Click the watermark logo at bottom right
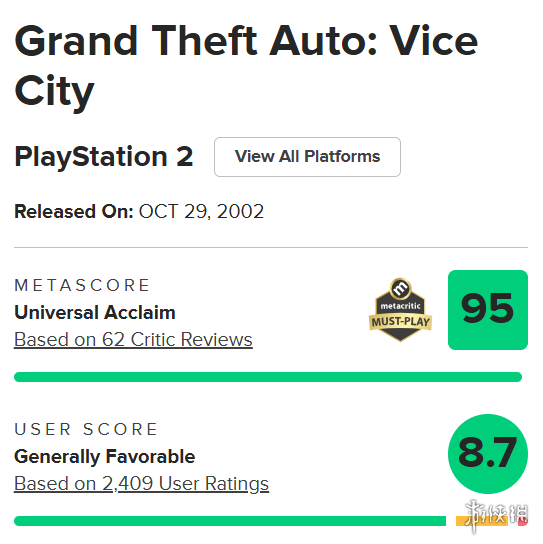This screenshot has height=544, width=543. [x=496, y=515]
